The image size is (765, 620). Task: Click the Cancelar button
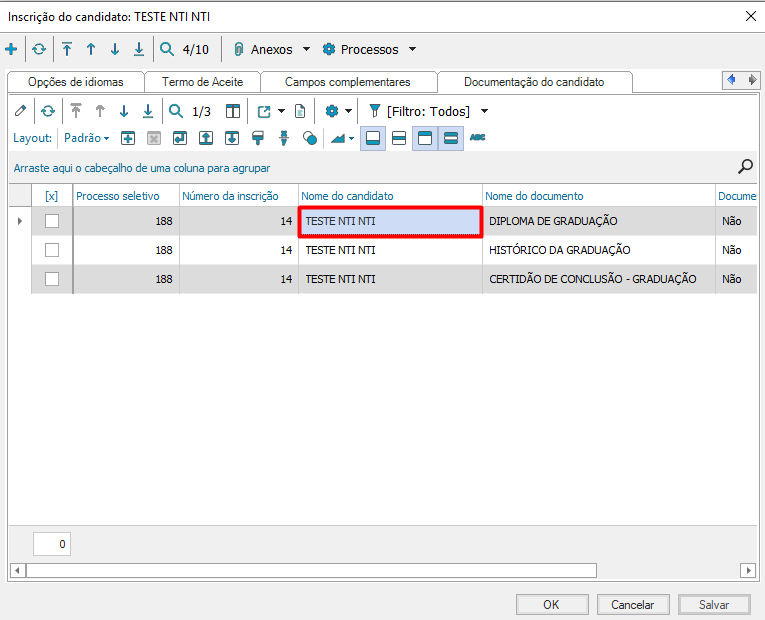coord(632,604)
